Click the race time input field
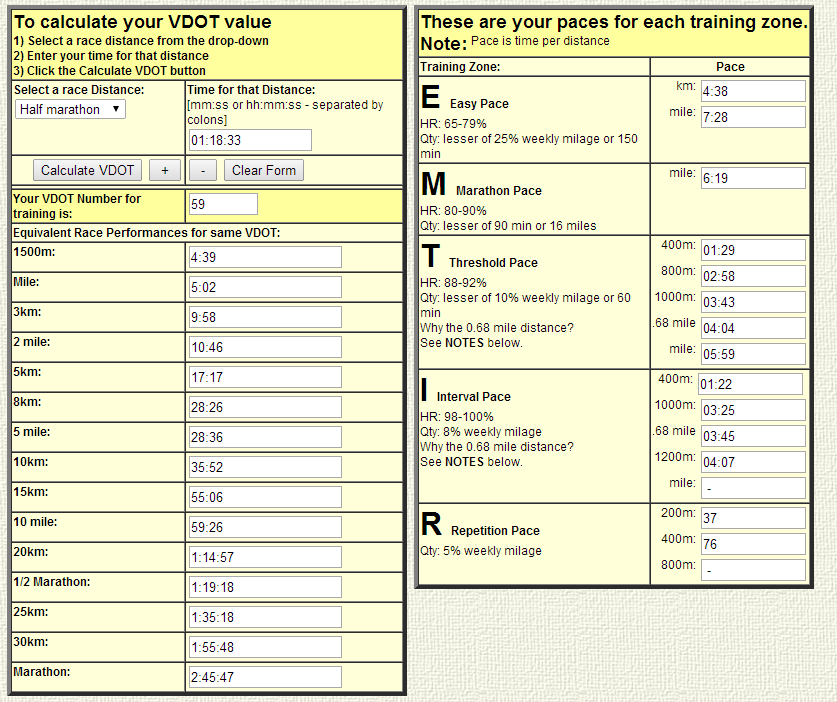Viewport: 837px width, 702px height. (249, 140)
